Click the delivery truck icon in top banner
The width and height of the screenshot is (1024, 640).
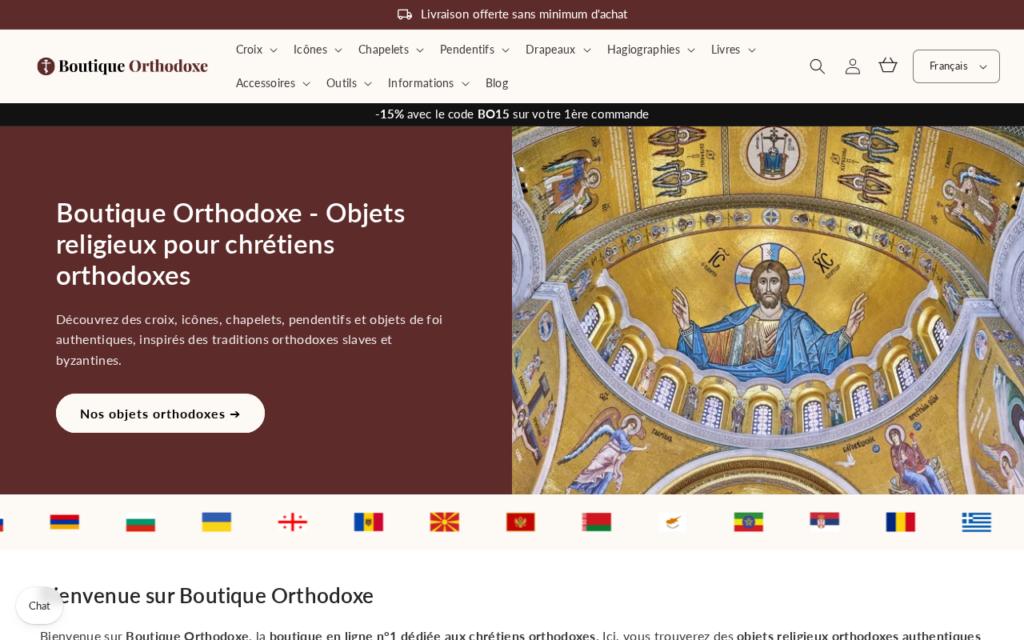[x=404, y=14]
